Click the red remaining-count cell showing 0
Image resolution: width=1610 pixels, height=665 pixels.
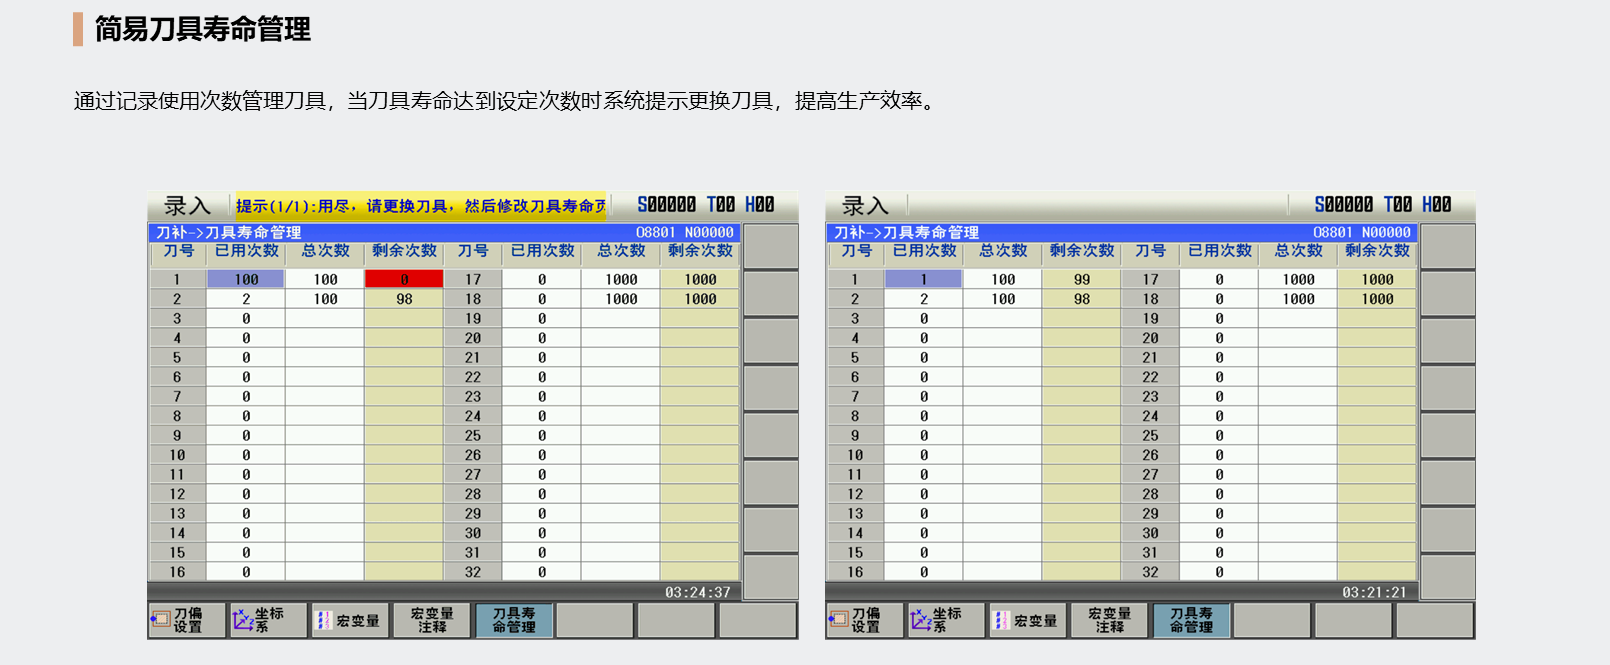click(404, 279)
